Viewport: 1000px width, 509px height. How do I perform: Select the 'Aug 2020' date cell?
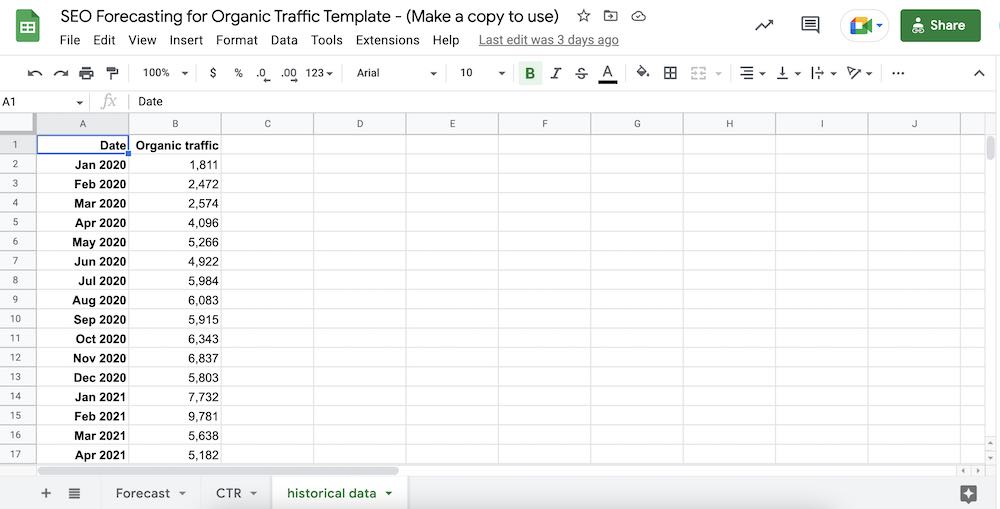[x=82, y=300]
